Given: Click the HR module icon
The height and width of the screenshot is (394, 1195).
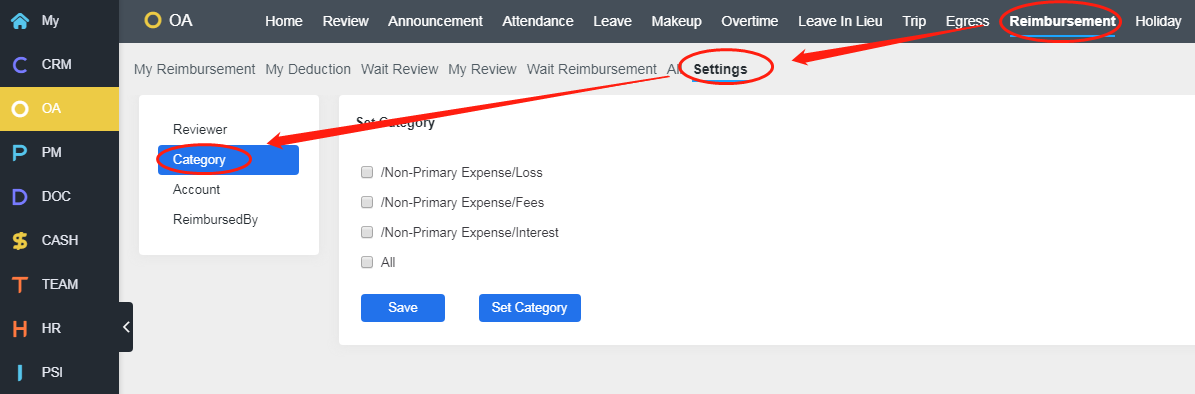Looking at the screenshot, I should [x=20, y=328].
